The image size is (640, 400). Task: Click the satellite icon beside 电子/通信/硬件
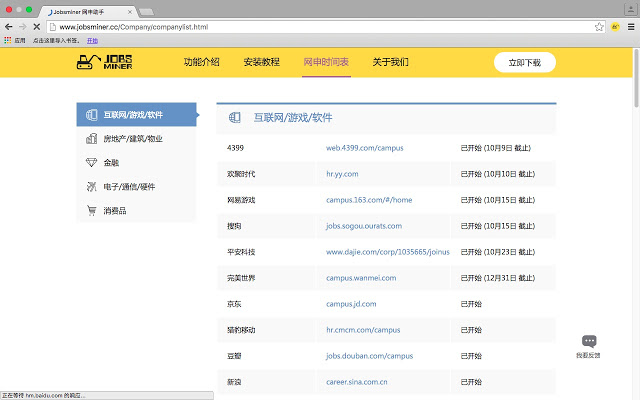coord(91,187)
